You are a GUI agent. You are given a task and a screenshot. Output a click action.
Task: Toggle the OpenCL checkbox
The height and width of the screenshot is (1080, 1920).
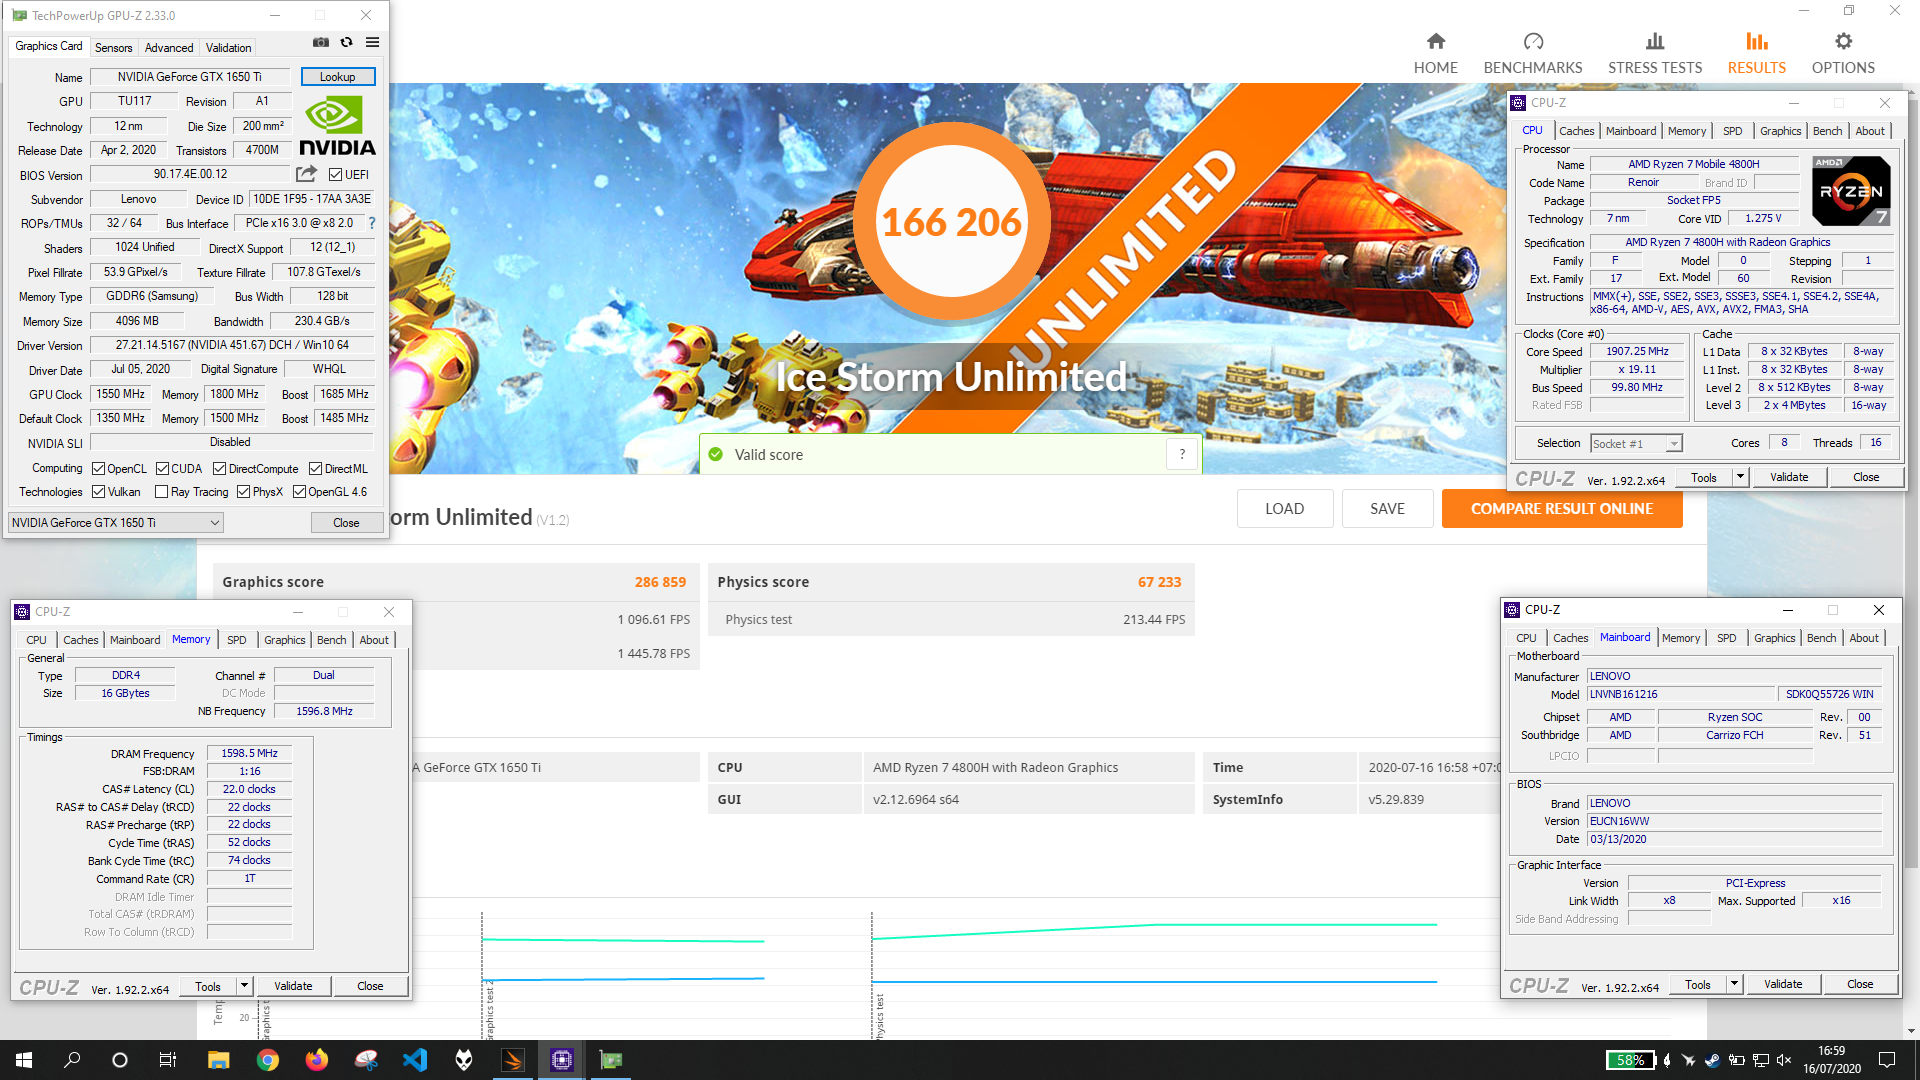click(98, 469)
